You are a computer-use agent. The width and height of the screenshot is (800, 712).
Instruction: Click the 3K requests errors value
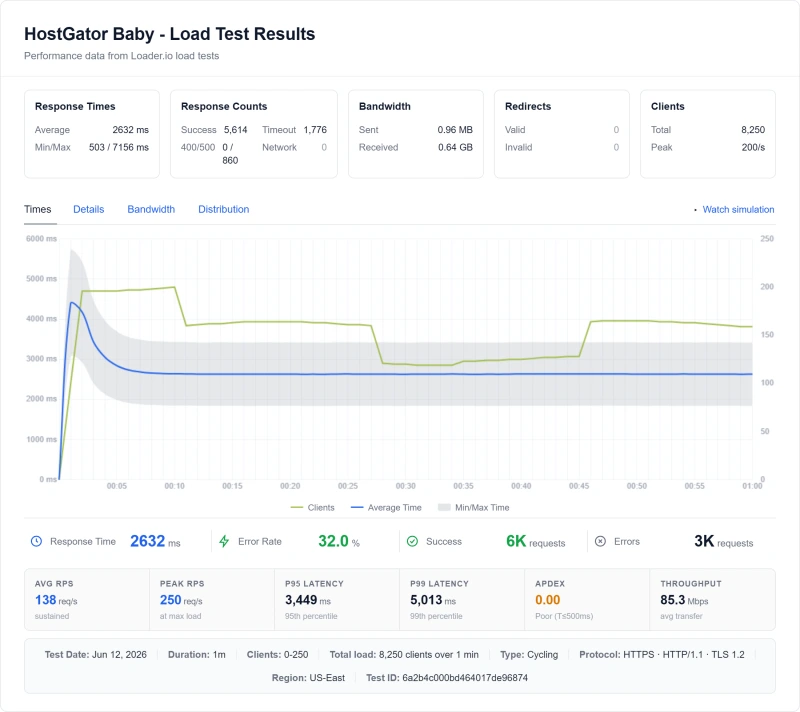click(723, 541)
